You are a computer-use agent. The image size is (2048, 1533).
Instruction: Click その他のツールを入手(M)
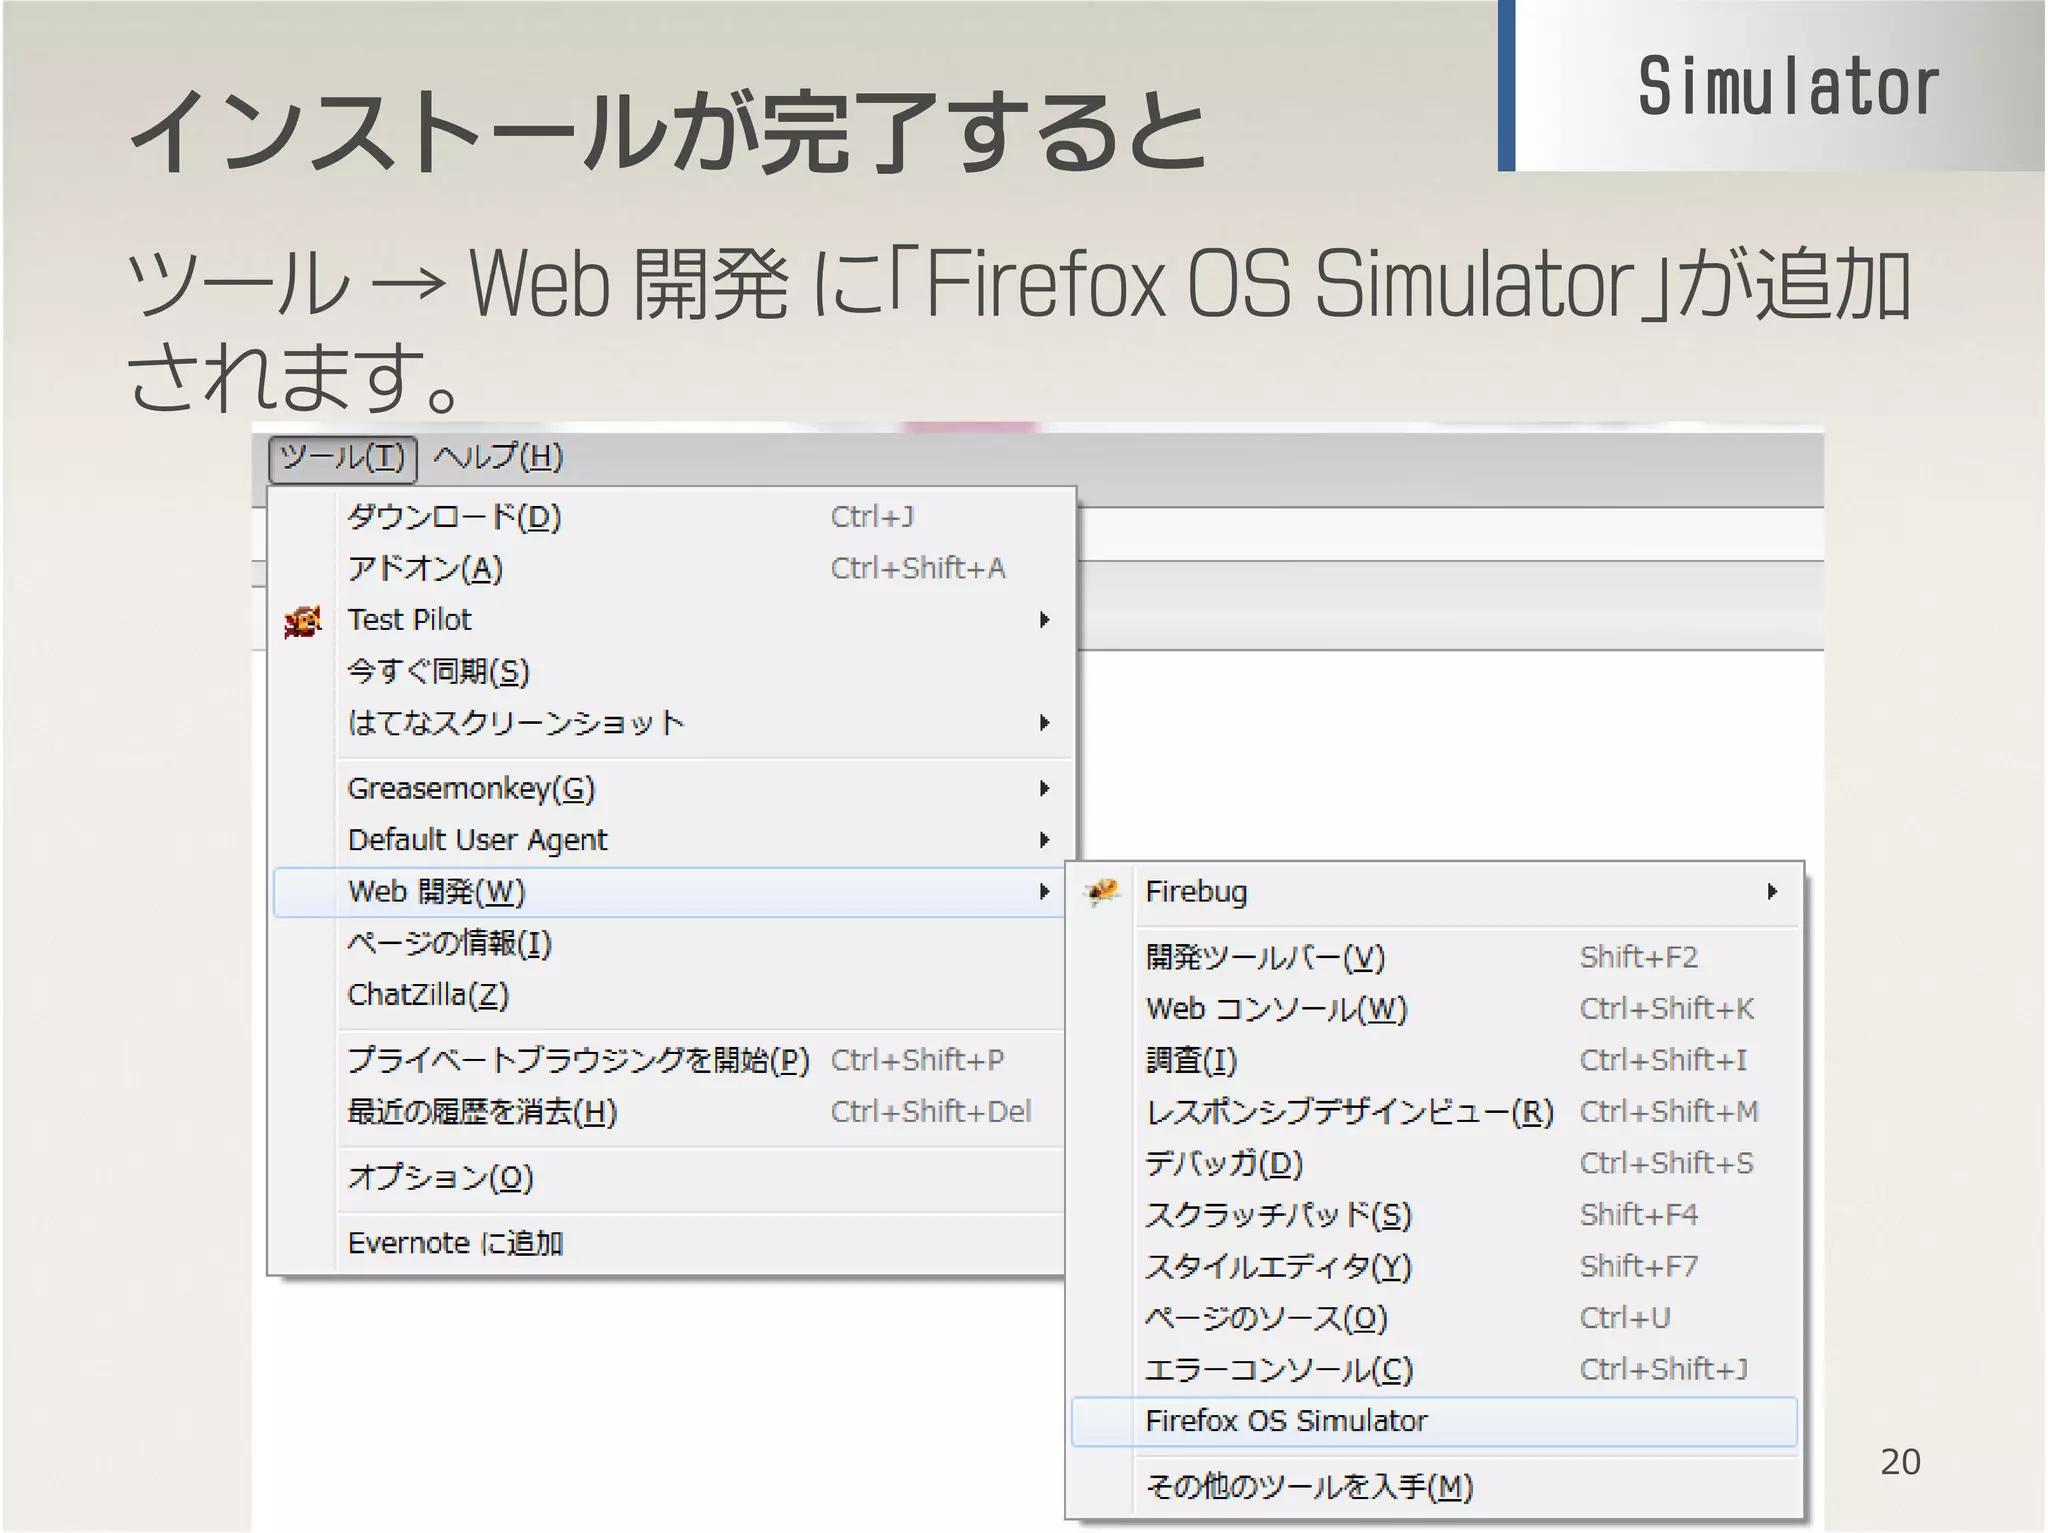(1309, 1487)
